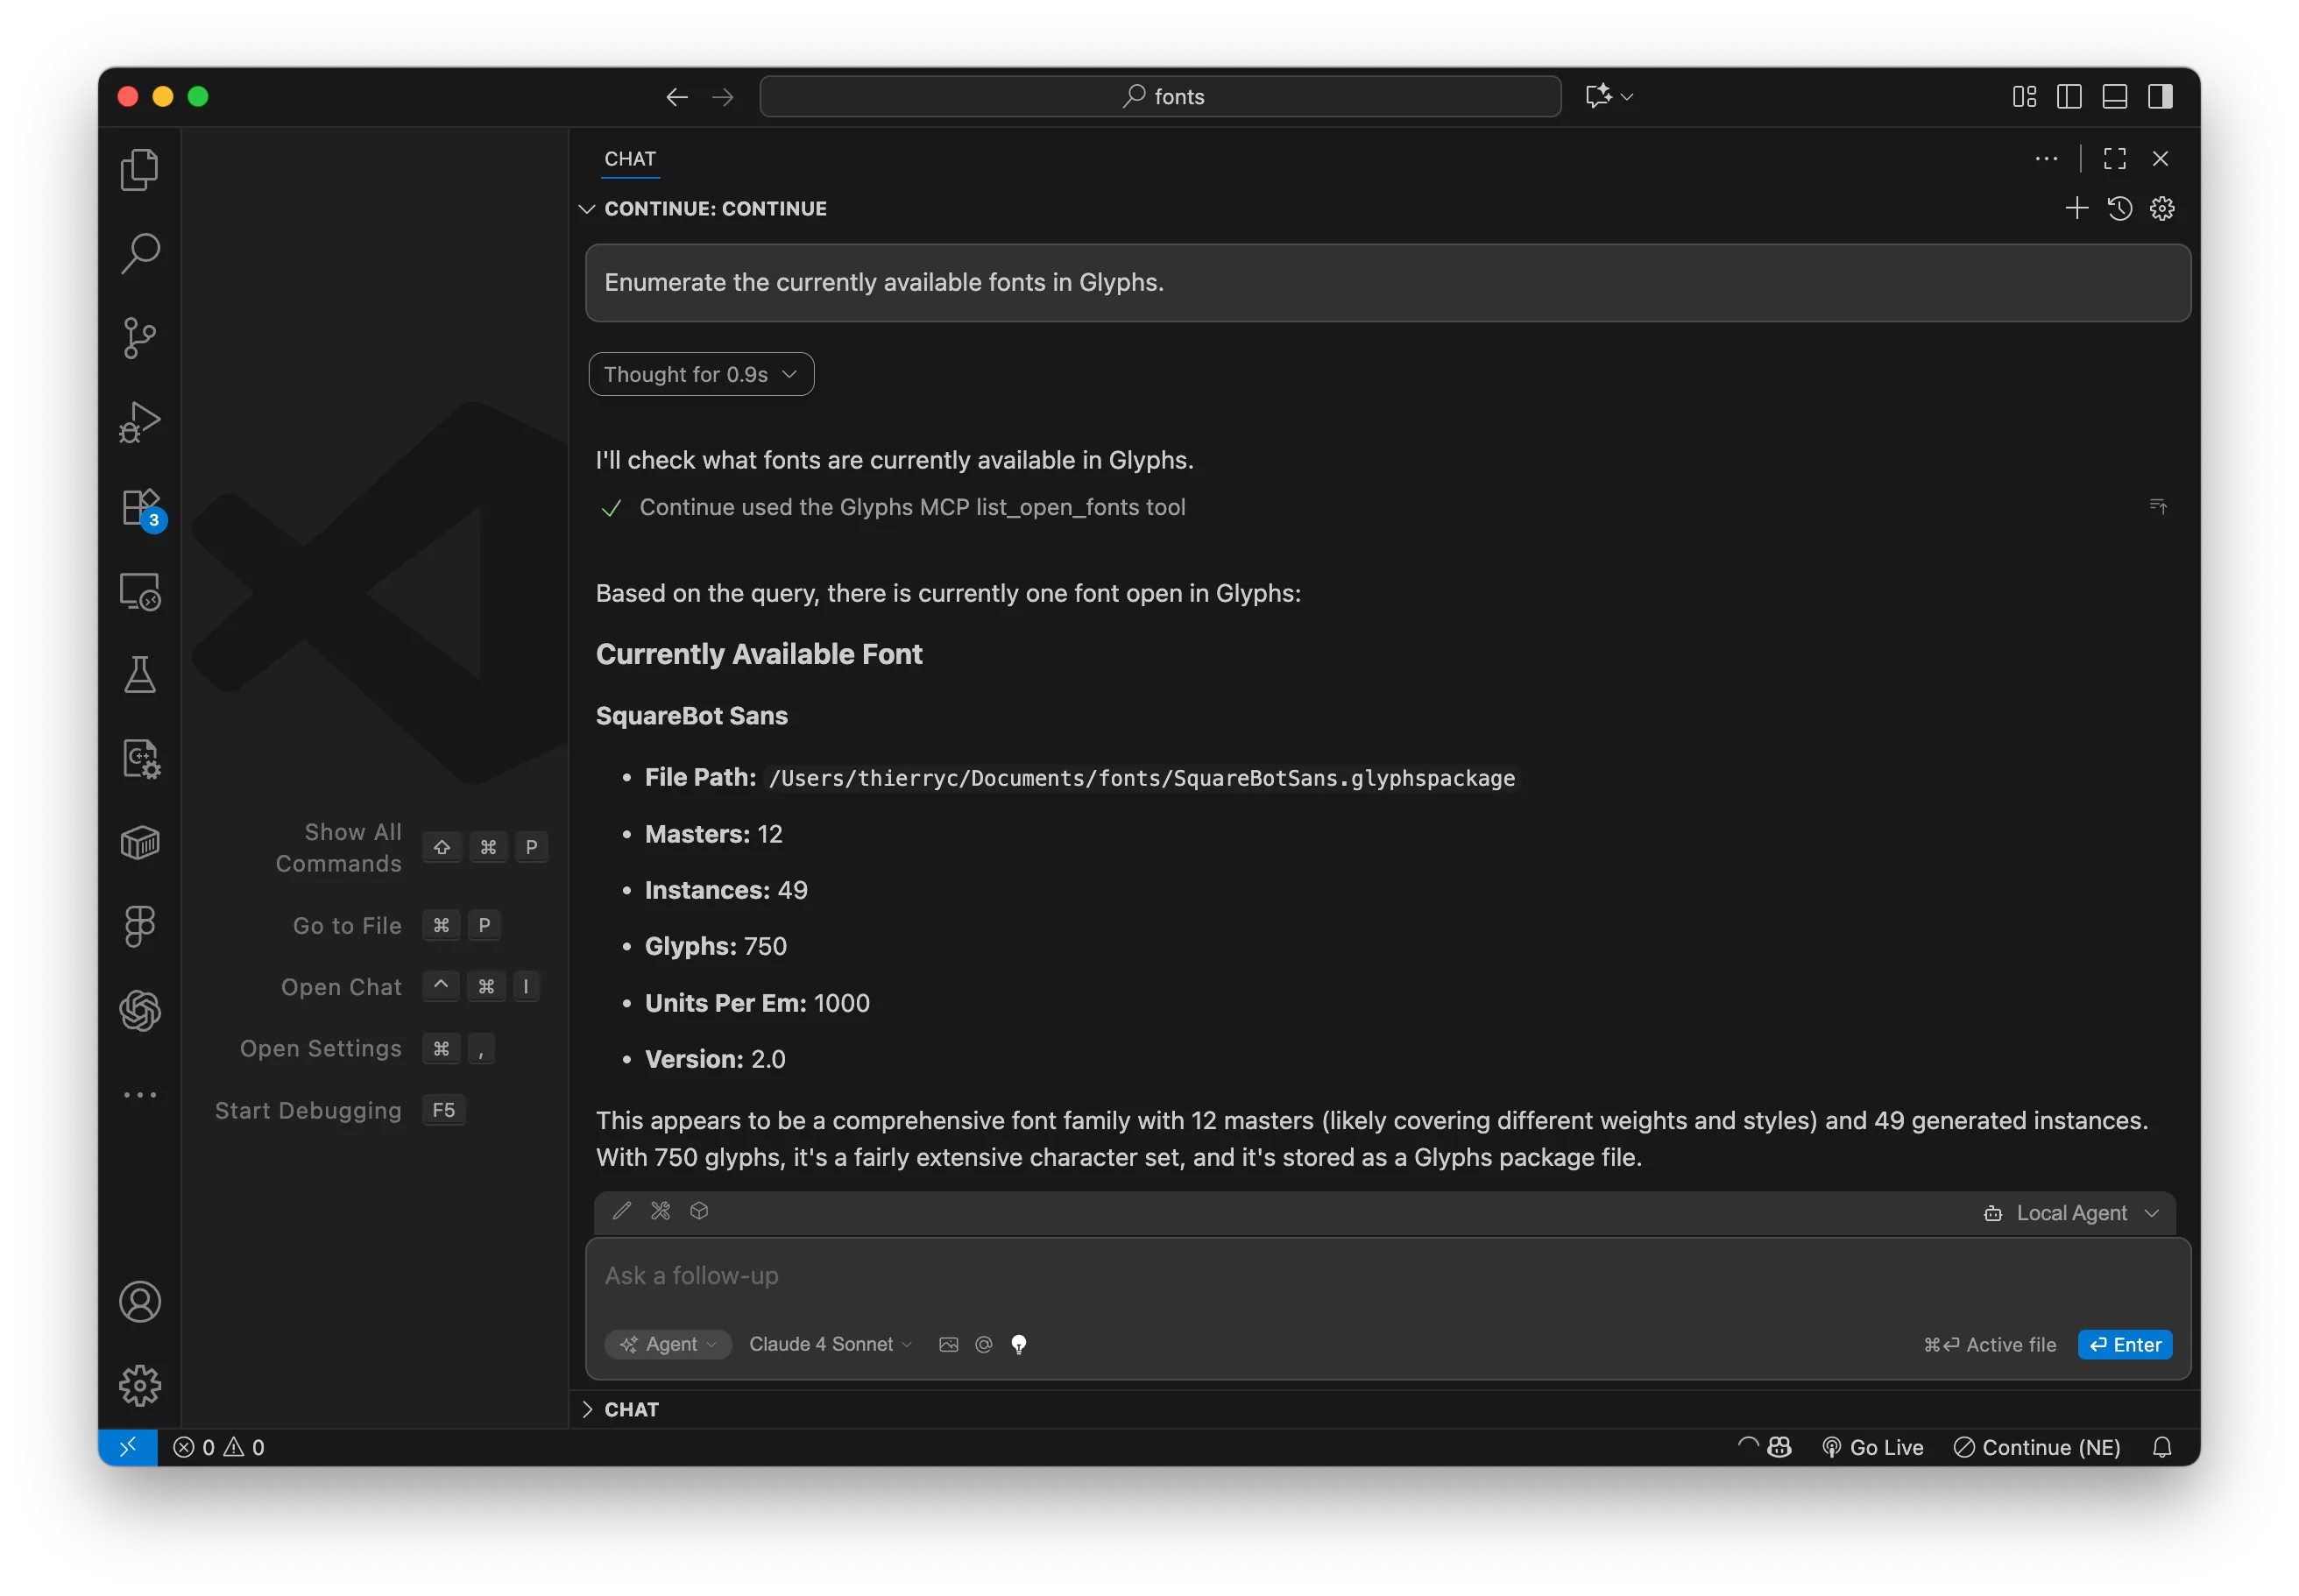Open the Explorer view in activity bar
Viewport: 2299px width, 1596px height.
click(139, 170)
